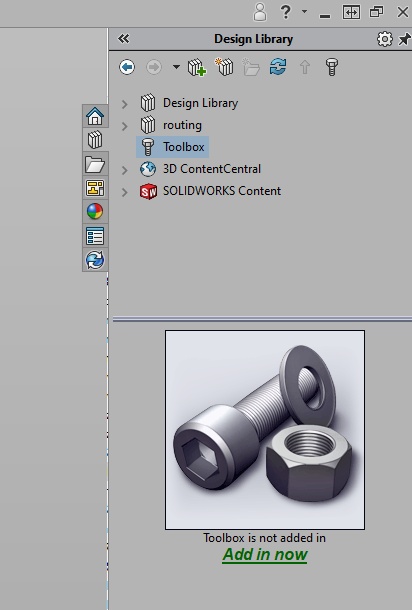Open View Palette task pane tab

[x=95, y=188]
